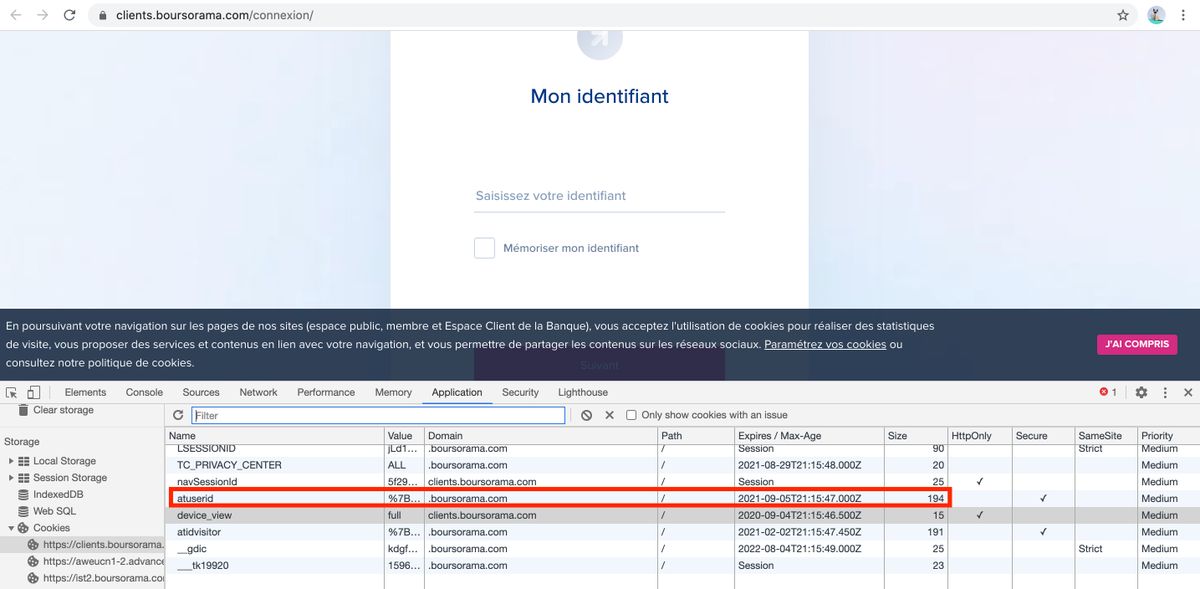Sort by the Expires / Max-Age header

[x=809, y=436]
